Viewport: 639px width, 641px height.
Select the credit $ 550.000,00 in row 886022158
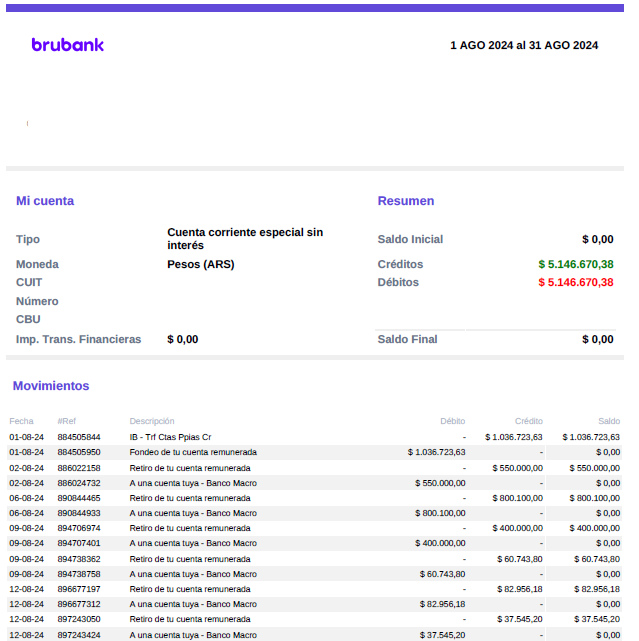tap(518, 468)
